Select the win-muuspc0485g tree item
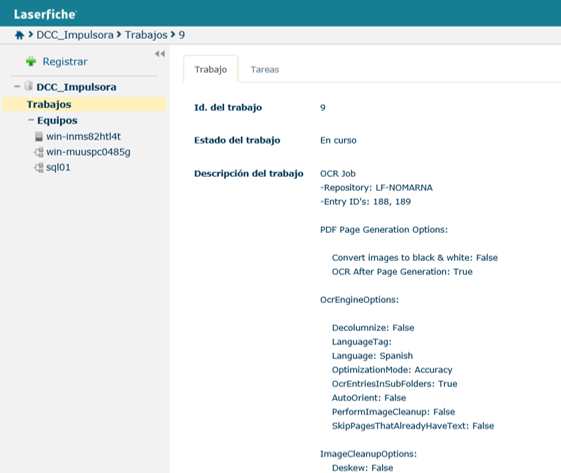This screenshot has height=473, width=561. (88, 152)
